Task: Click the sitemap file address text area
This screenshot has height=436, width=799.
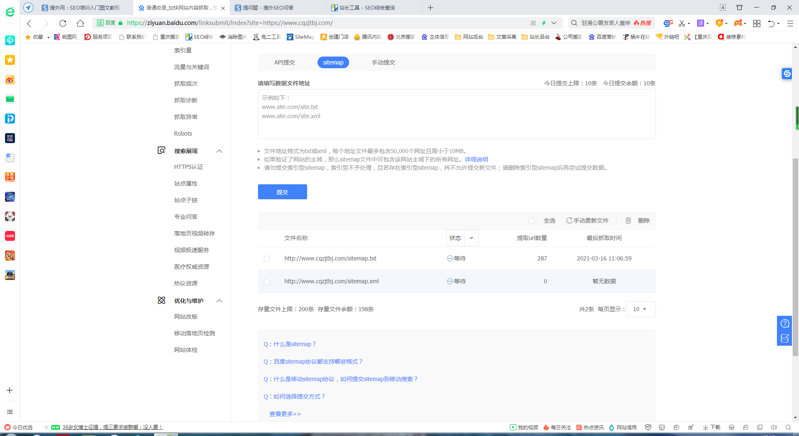Action: pos(456,115)
